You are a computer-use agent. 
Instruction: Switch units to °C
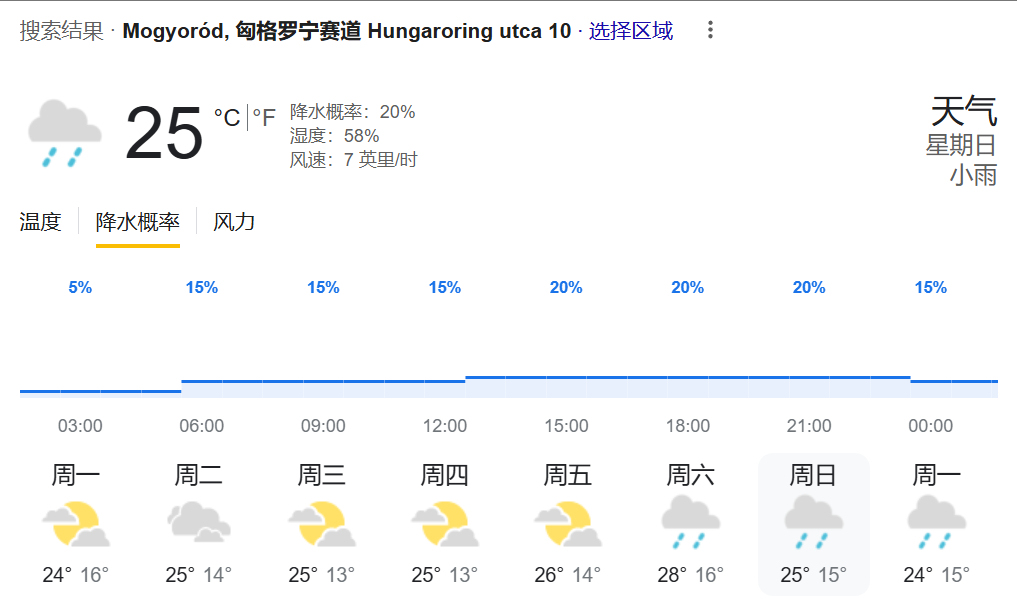pyautogui.click(x=227, y=117)
